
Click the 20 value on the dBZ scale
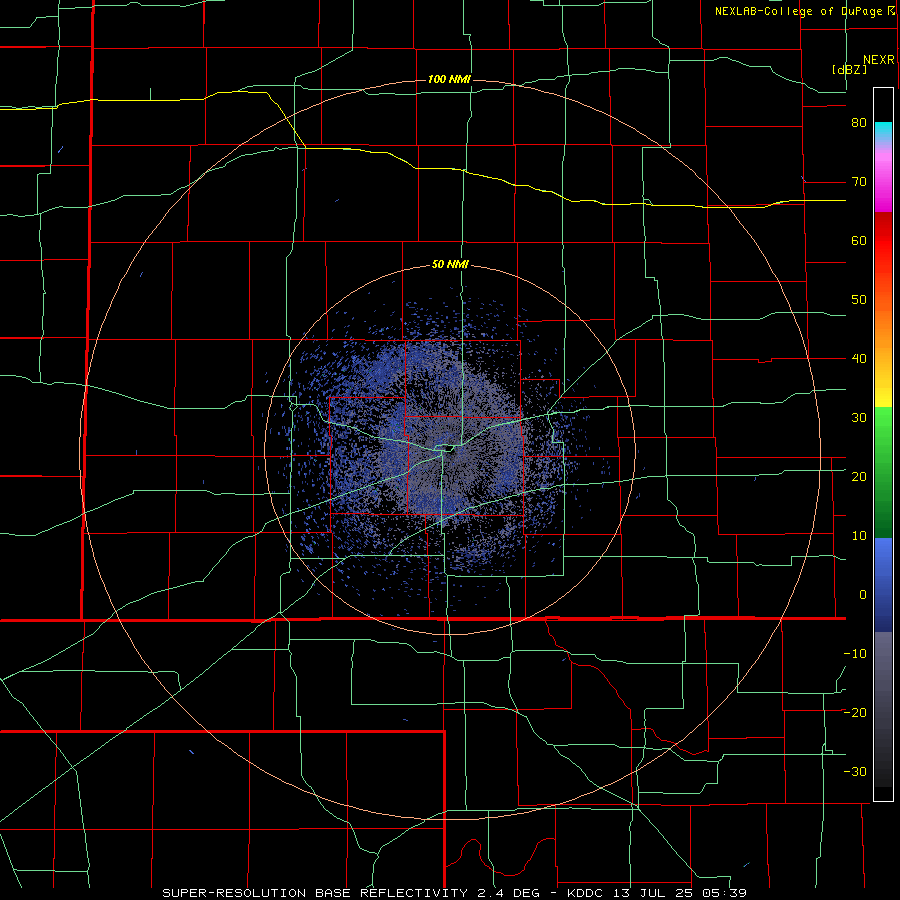click(859, 477)
